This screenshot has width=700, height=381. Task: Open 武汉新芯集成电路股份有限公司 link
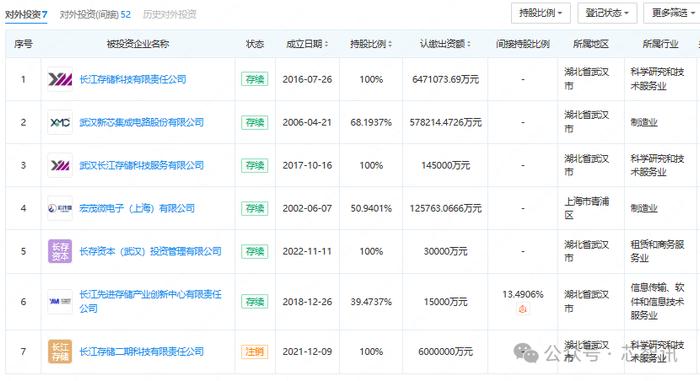pos(142,122)
